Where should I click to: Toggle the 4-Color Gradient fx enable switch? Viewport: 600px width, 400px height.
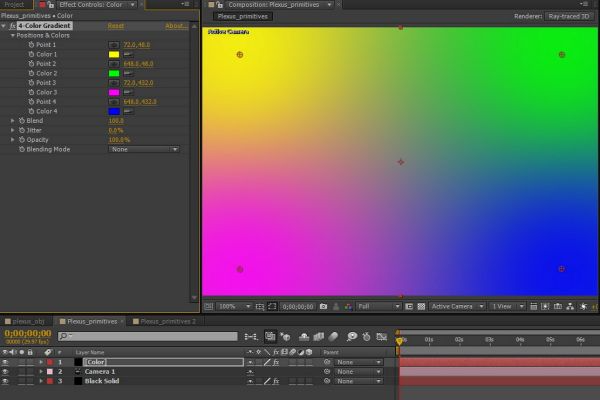tap(12, 26)
